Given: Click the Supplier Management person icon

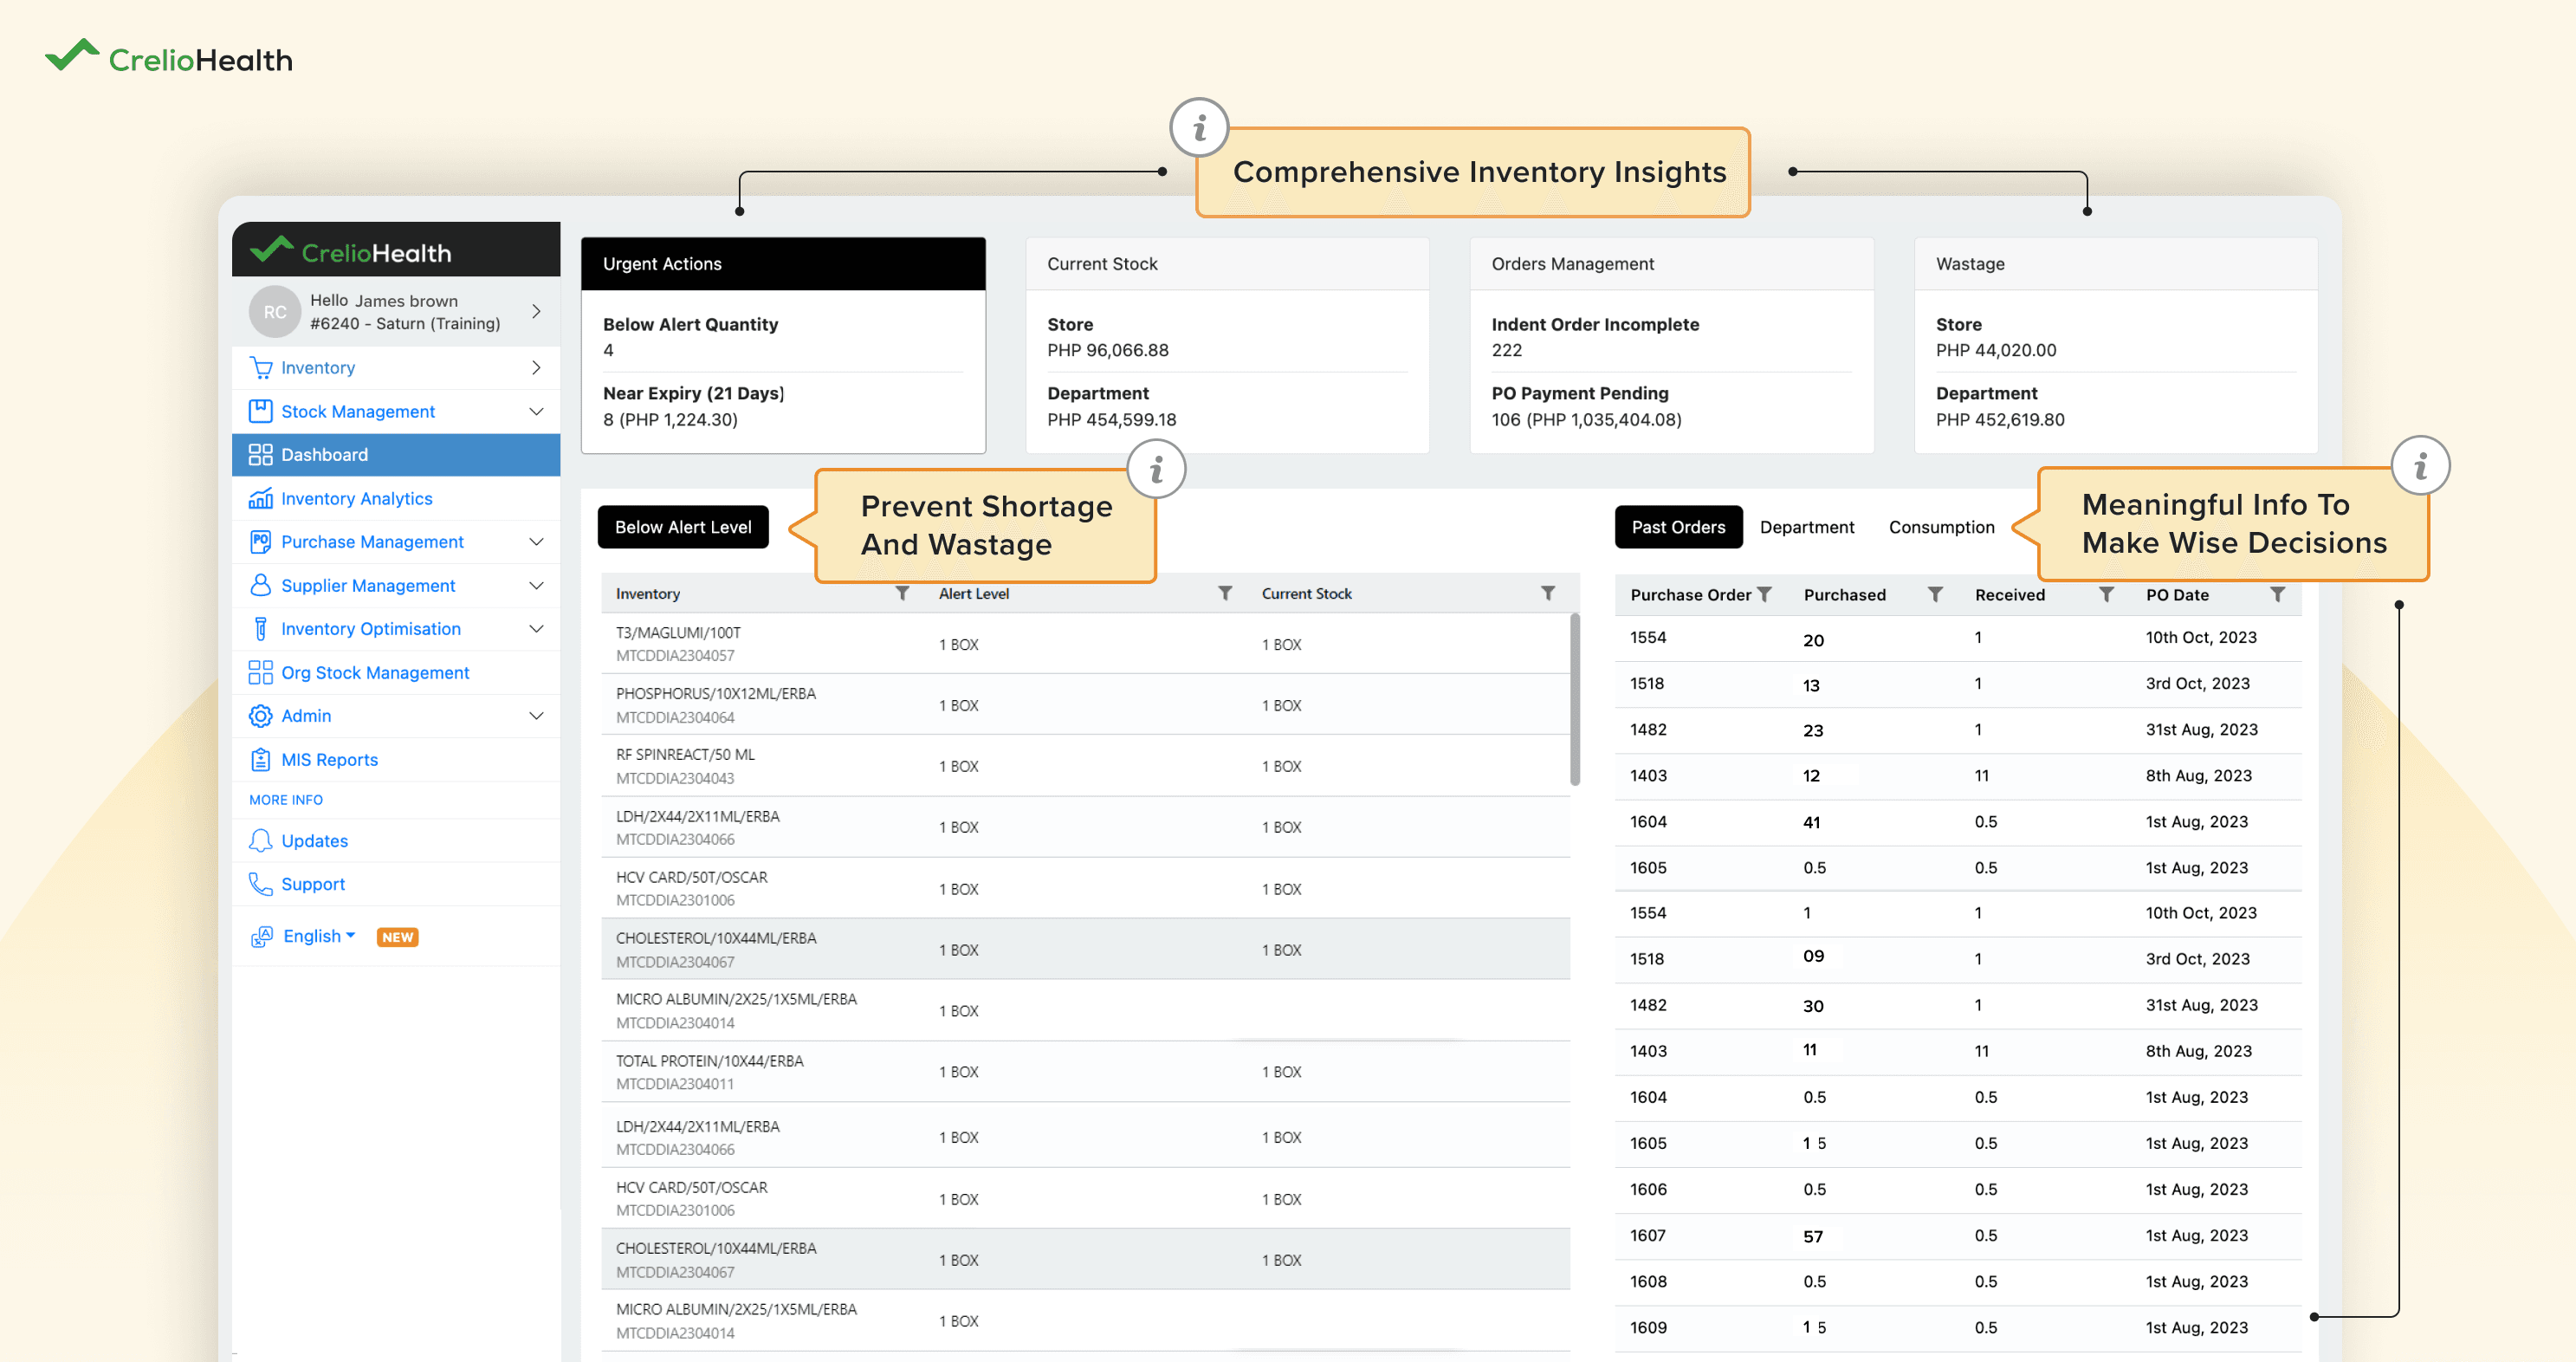Looking at the screenshot, I should pos(260,585).
